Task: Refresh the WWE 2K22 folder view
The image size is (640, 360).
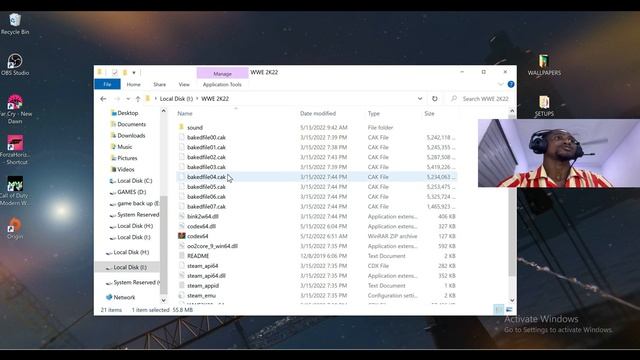Action: tap(435, 99)
